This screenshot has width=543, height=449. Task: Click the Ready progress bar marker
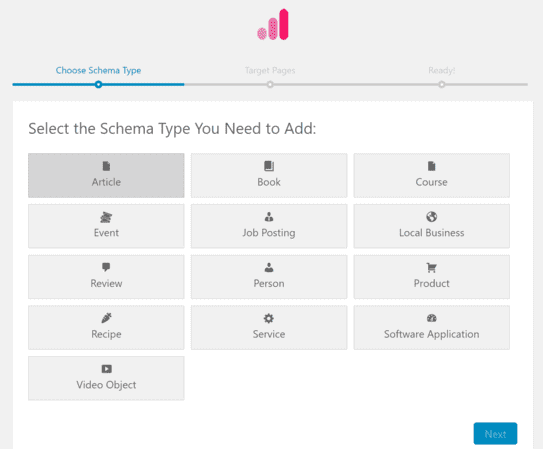pos(442,84)
